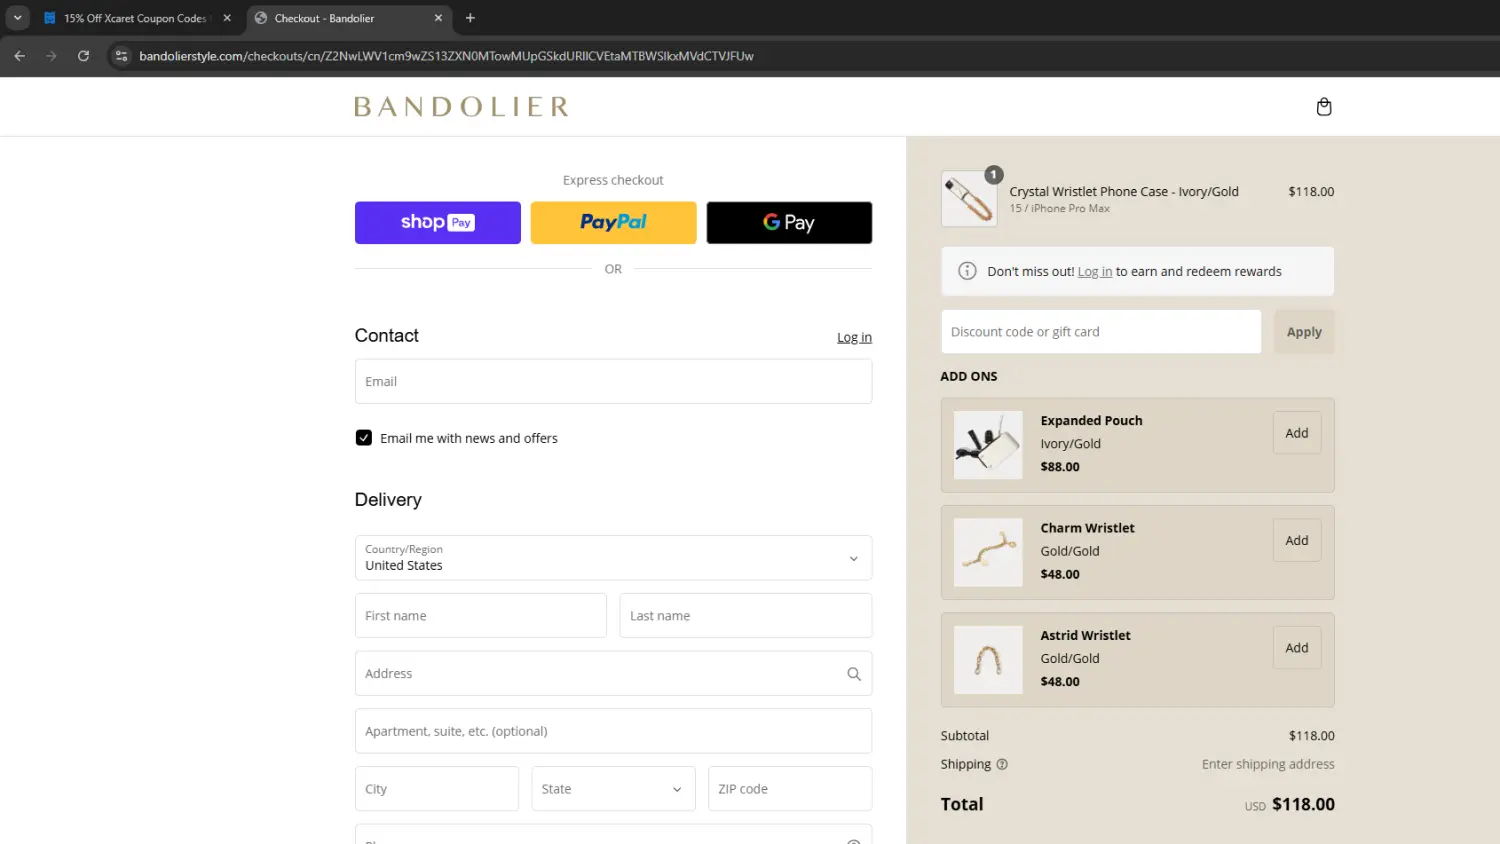Open the site information icon in address bar
This screenshot has height=844, width=1500.
[121, 56]
